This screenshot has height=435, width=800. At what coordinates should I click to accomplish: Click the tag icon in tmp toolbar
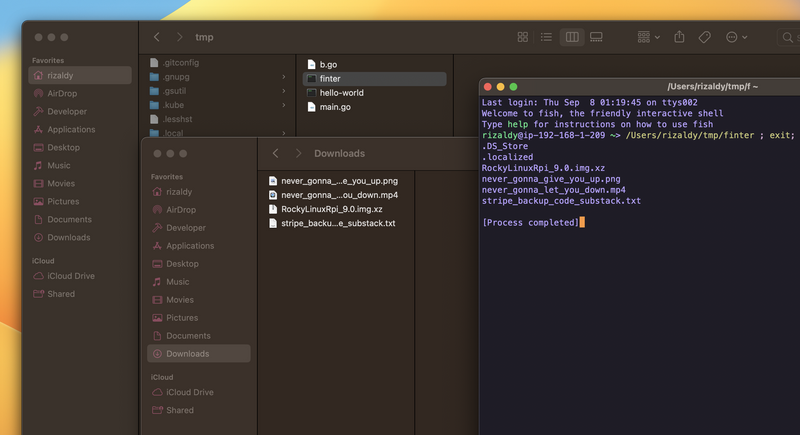click(x=705, y=37)
